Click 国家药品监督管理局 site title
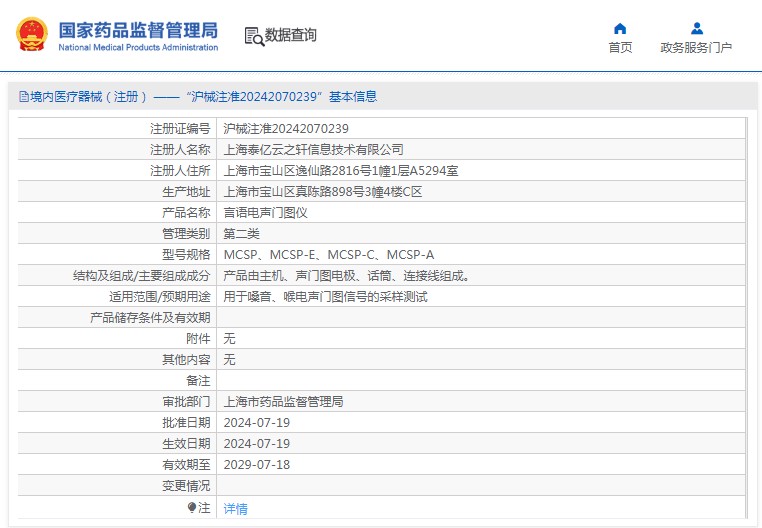Viewport: 762px width, 528px height. coord(138,30)
